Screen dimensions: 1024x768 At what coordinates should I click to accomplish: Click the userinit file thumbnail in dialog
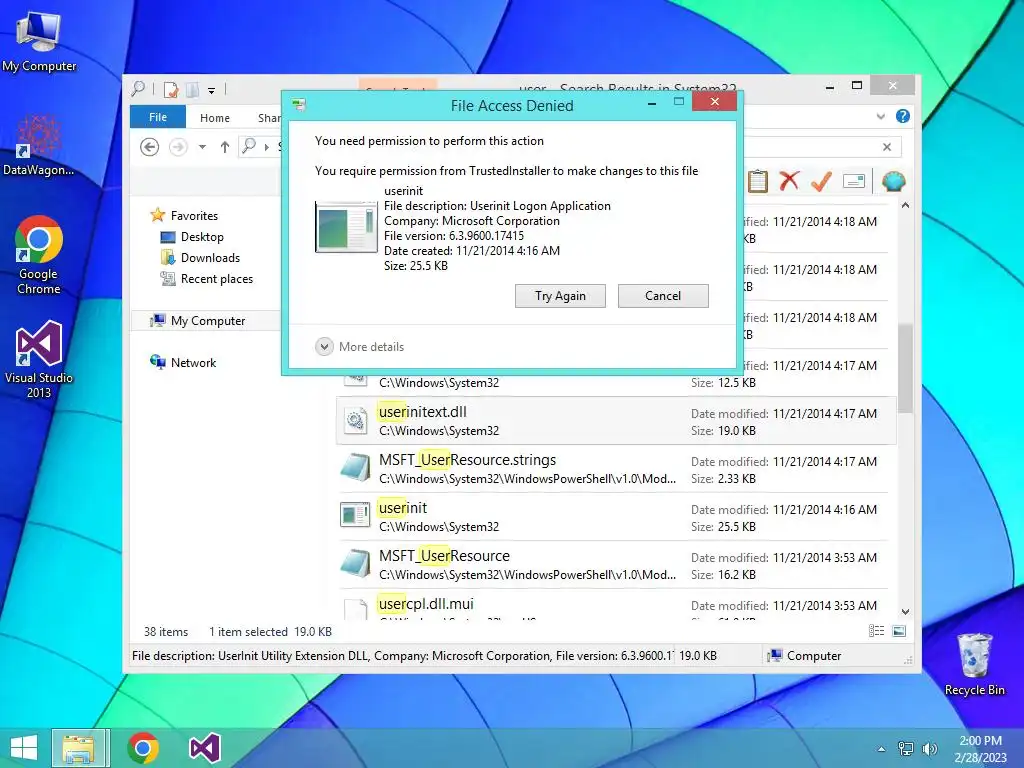click(x=346, y=227)
